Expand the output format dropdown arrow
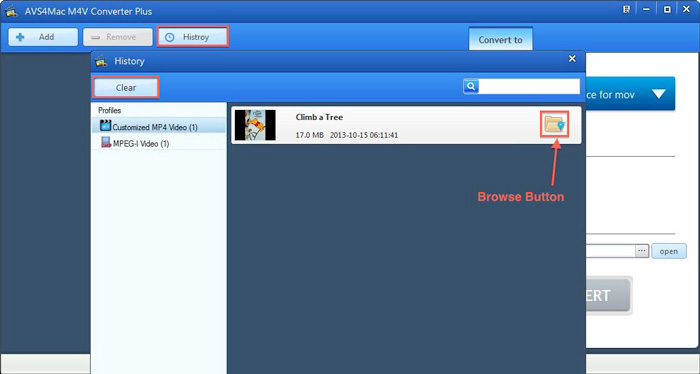This screenshot has width=700, height=374. click(x=658, y=94)
